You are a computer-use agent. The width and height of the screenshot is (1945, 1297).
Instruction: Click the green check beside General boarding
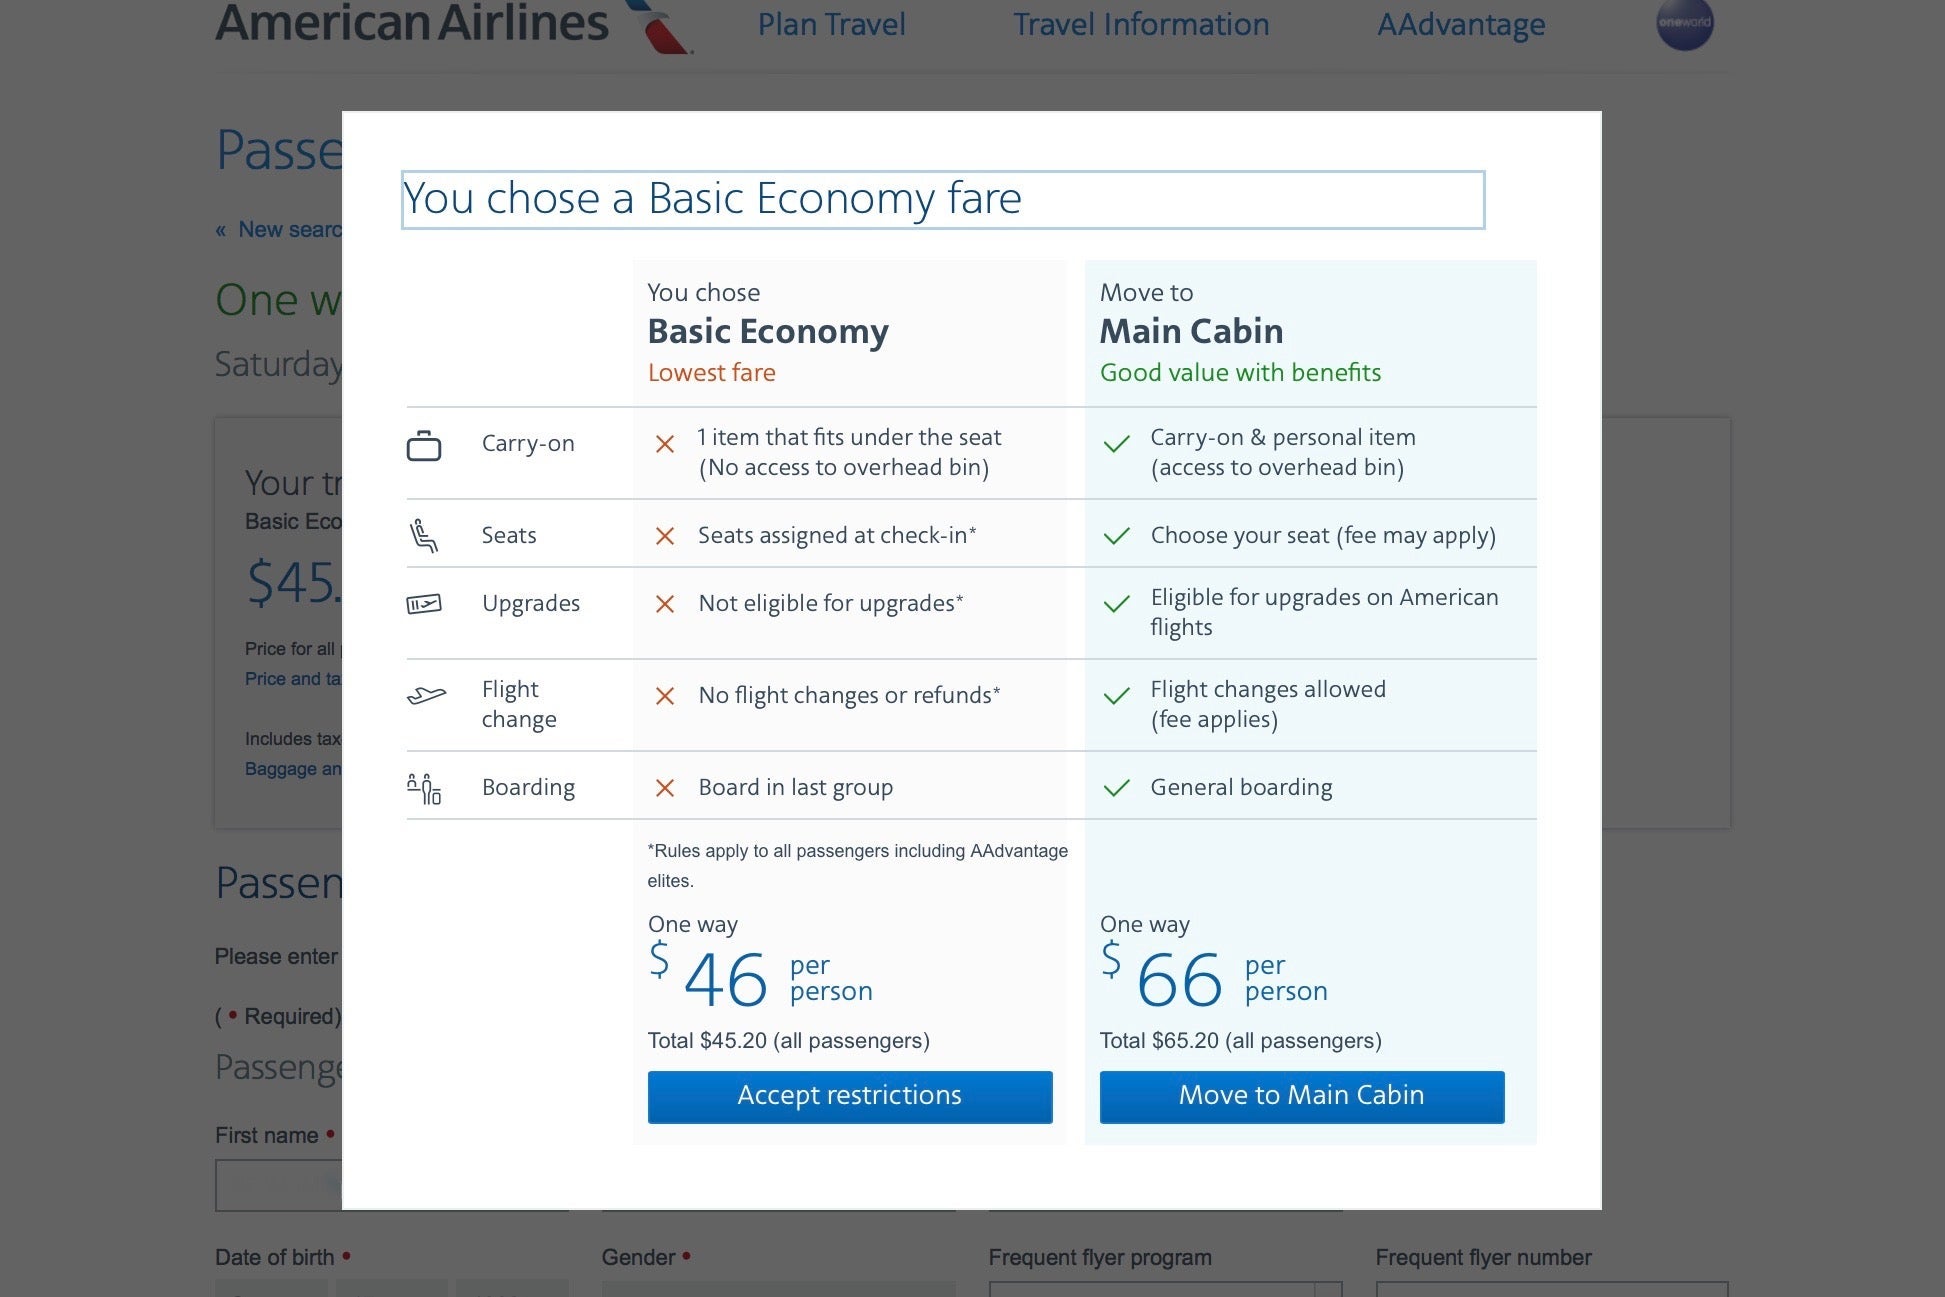pos(1116,788)
